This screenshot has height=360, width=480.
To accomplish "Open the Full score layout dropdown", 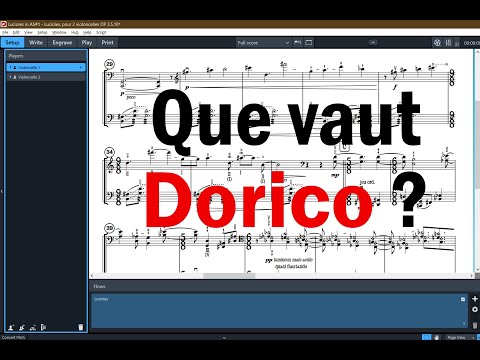I will [x=263, y=43].
